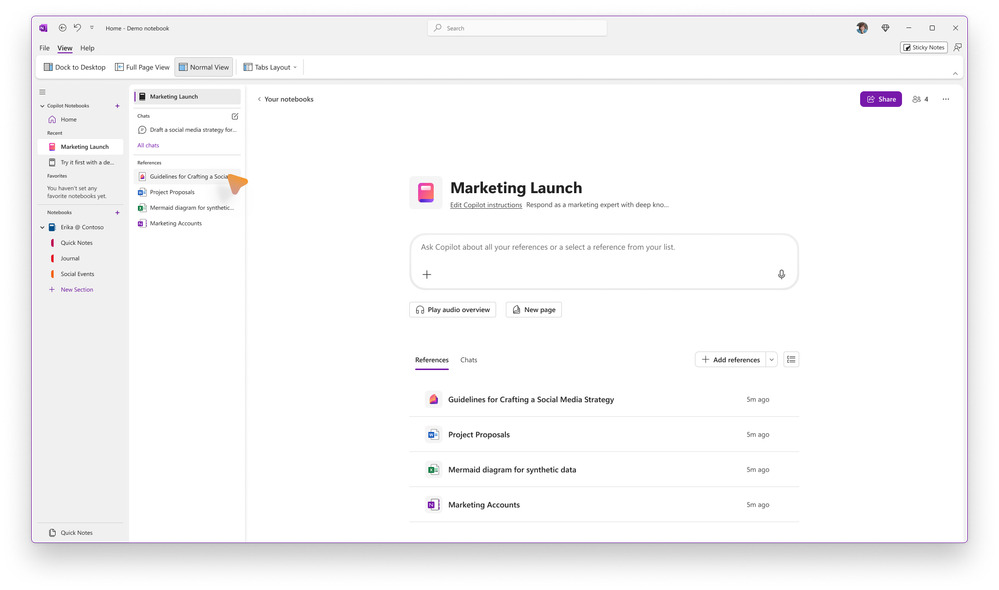Image resolution: width=999 pixels, height=590 pixels.
Task: Open Marketing Accounts in the main list
Action: click(x=604, y=505)
